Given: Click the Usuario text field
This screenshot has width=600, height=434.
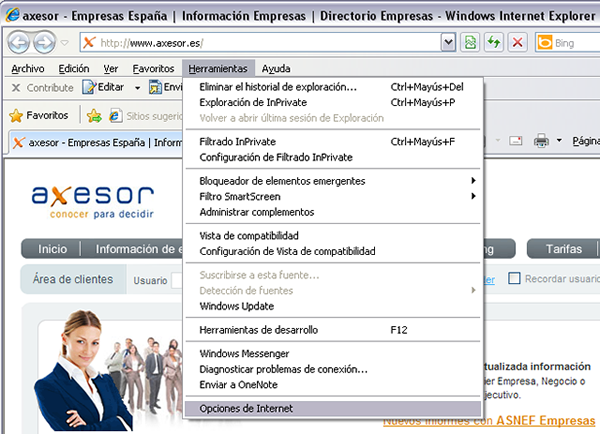Looking at the screenshot, I should tap(178, 281).
